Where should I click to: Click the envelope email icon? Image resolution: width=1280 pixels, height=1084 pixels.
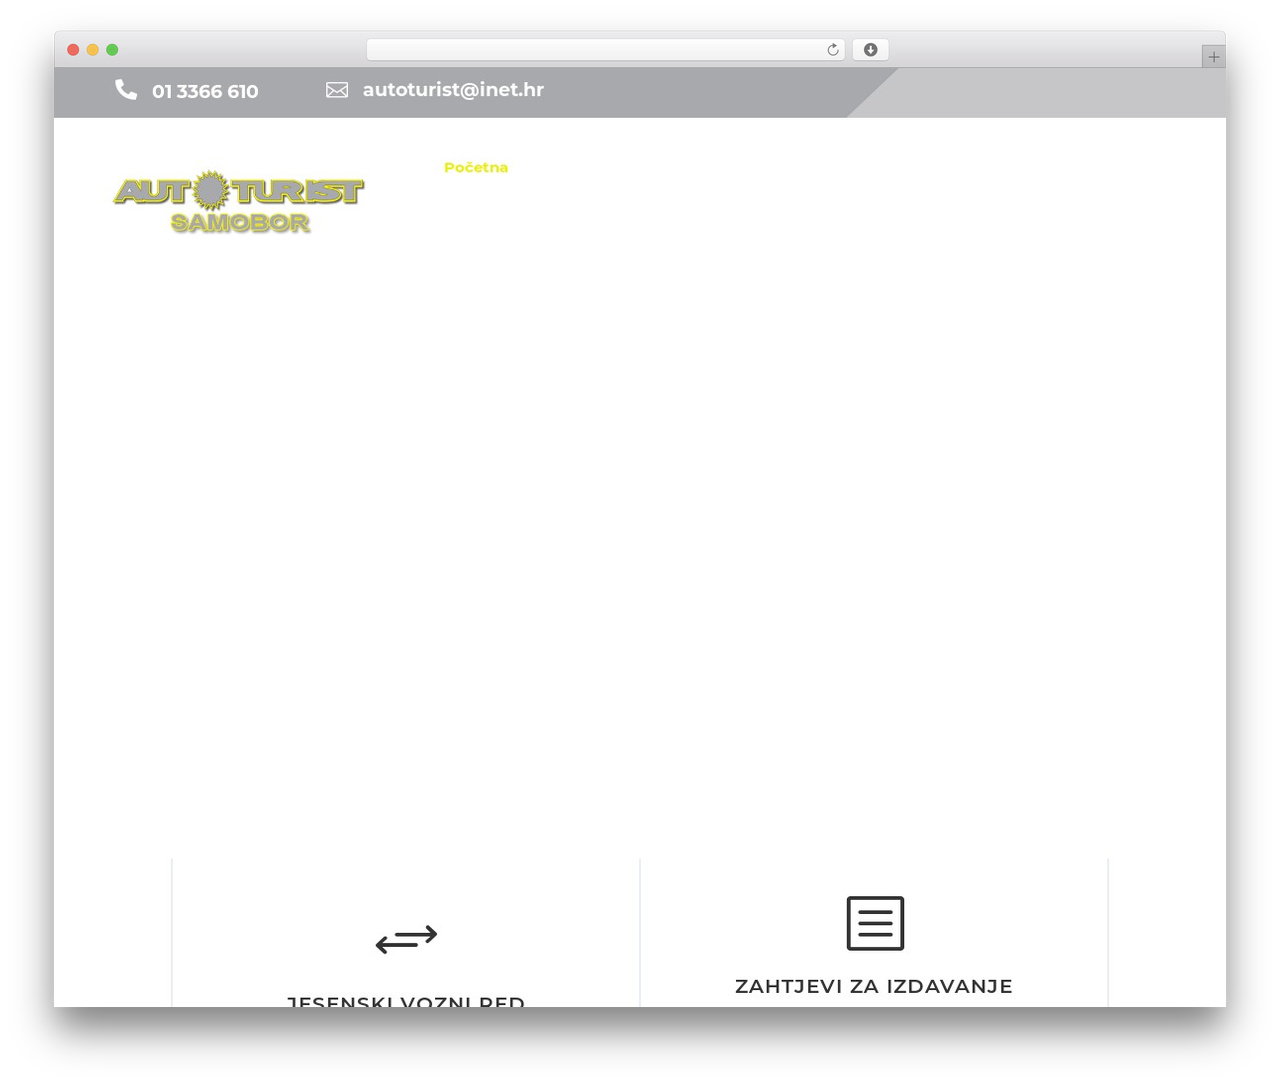[x=337, y=90]
